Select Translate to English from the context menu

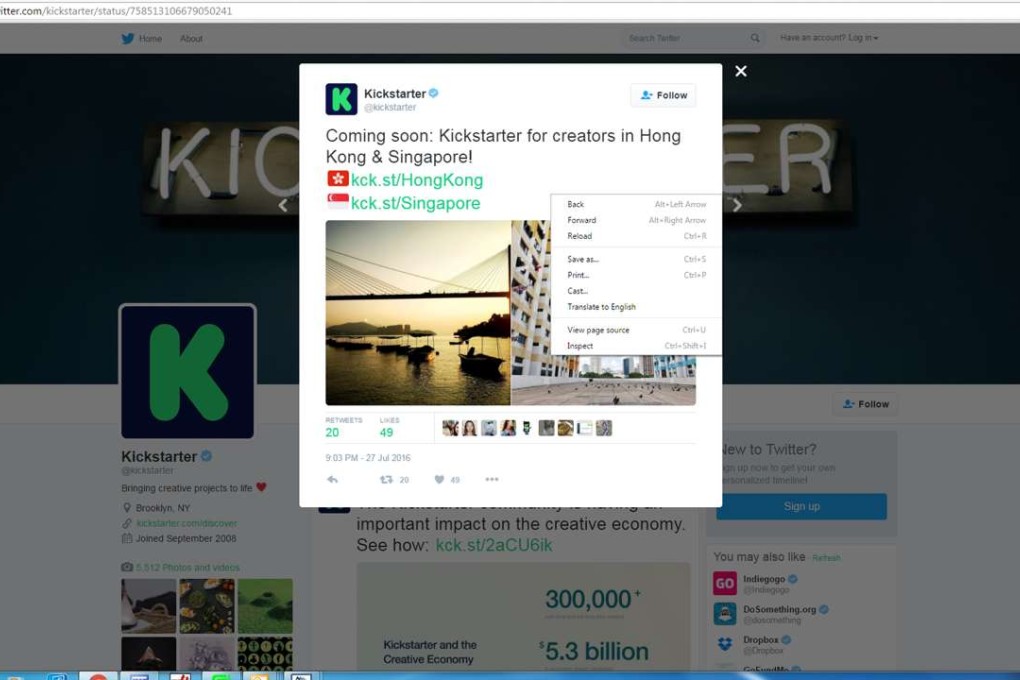[601, 307]
